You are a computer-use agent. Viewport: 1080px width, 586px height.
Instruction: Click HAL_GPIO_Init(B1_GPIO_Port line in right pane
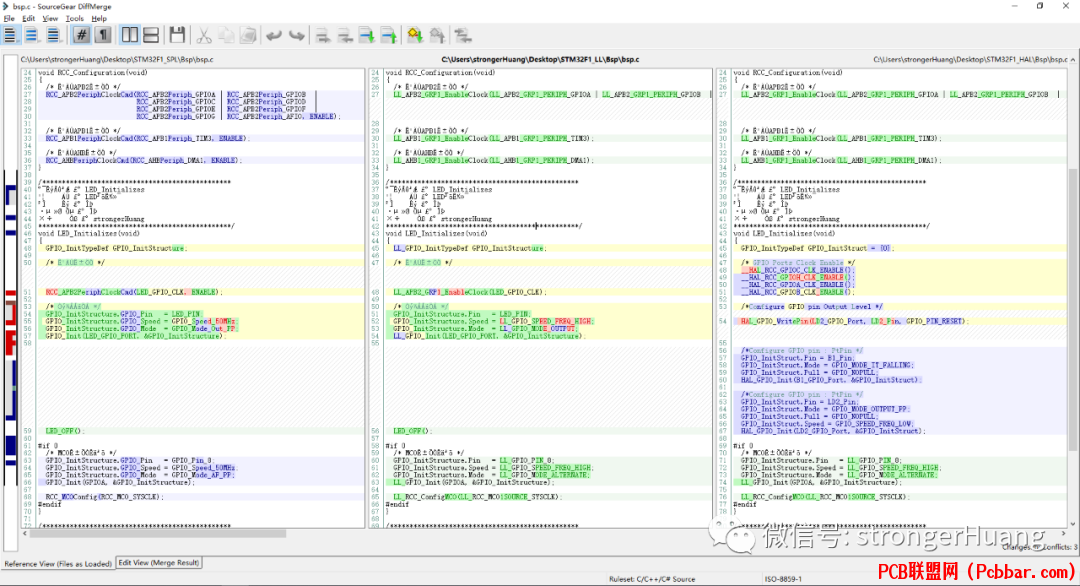point(830,379)
